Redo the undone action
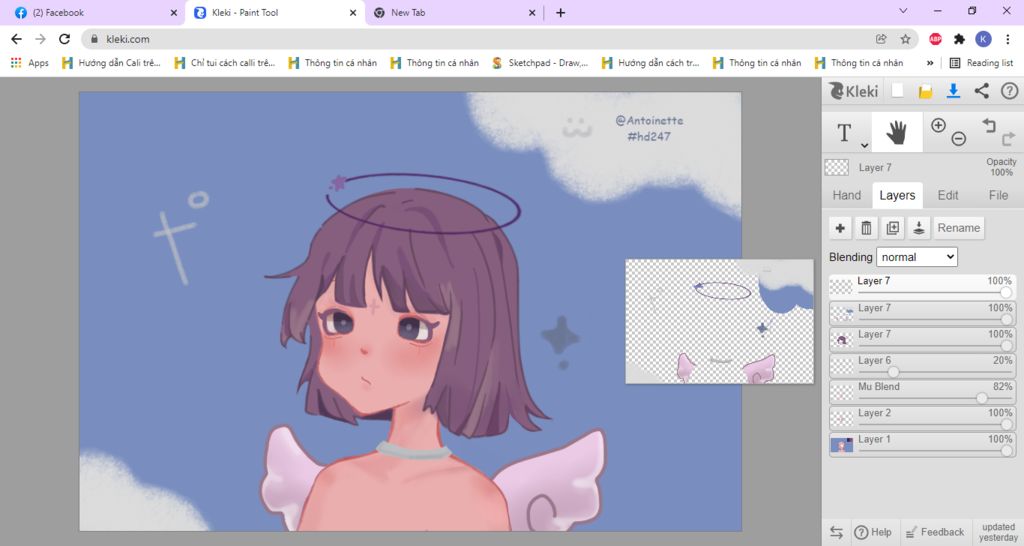This screenshot has width=1024, height=546. [1008, 138]
